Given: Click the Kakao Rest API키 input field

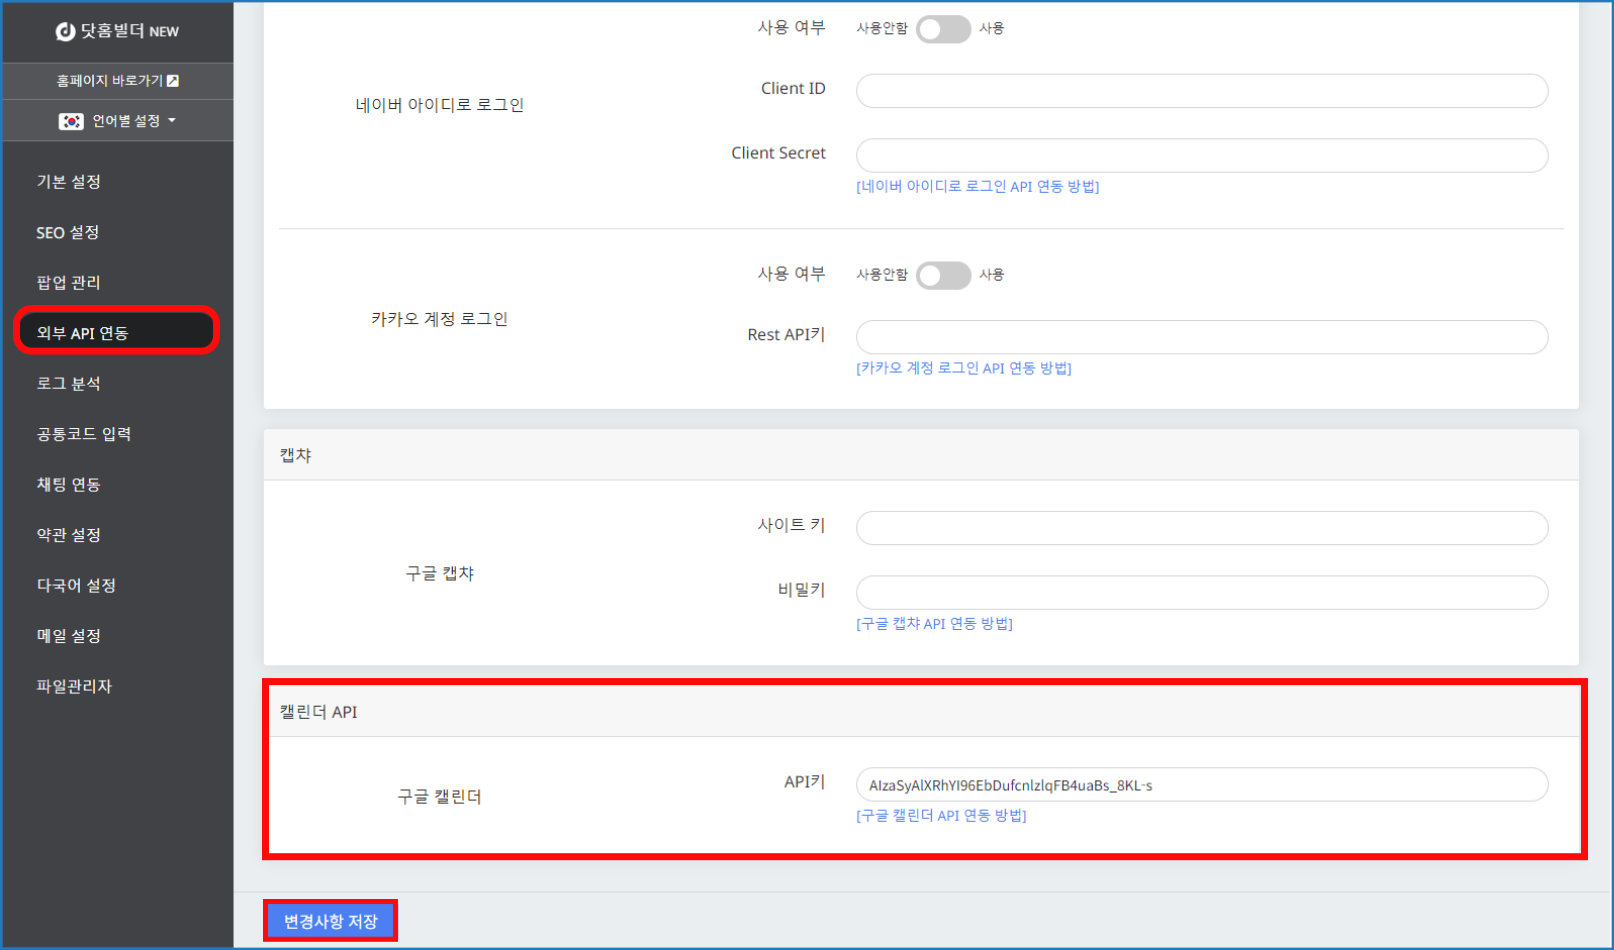Looking at the screenshot, I should [x=1201, y=337].
